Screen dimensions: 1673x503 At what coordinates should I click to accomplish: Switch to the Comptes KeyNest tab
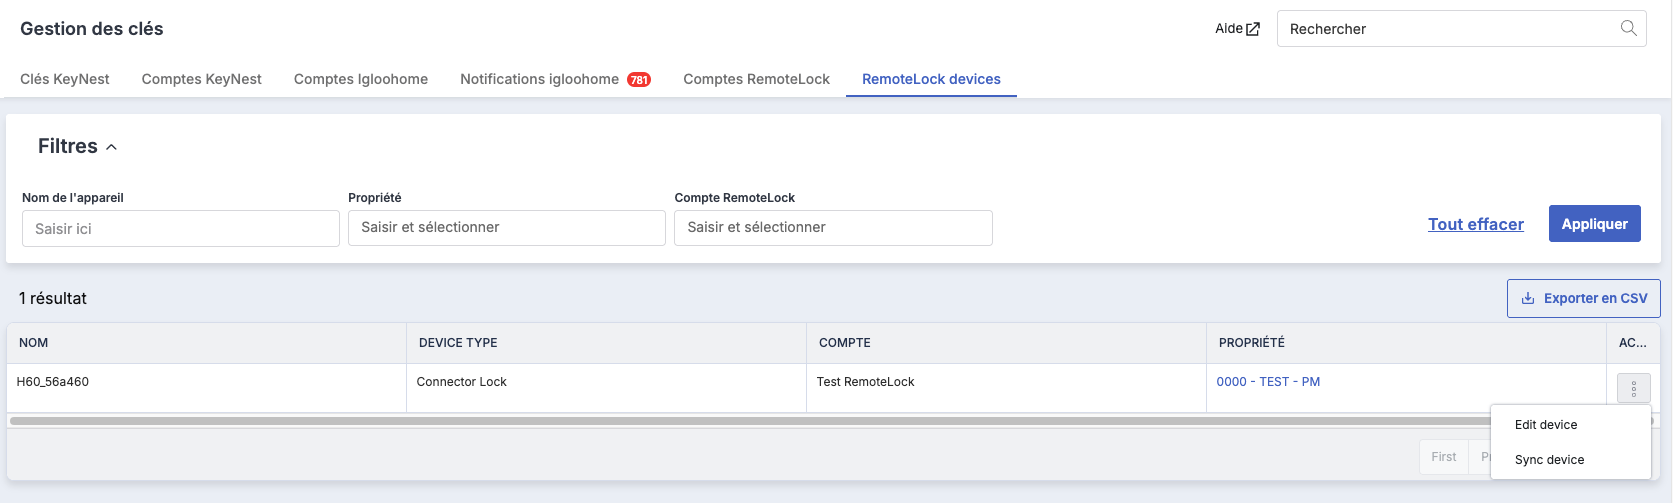coord(202,79)
